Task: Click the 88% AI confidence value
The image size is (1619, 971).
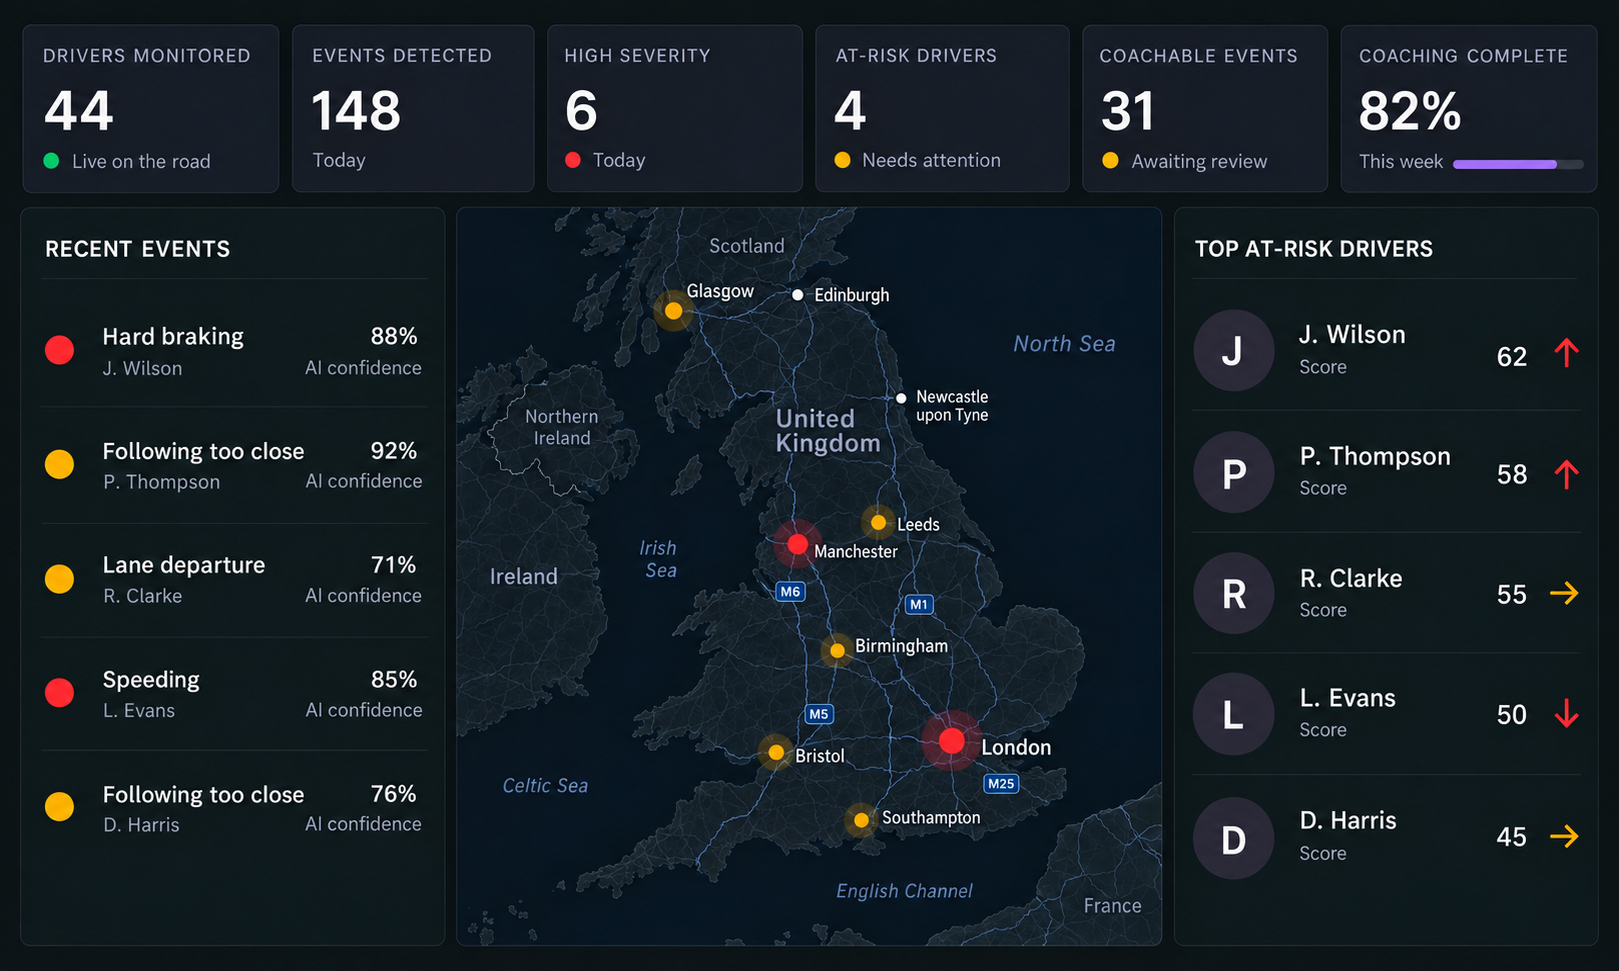Action: pos(394,336)
